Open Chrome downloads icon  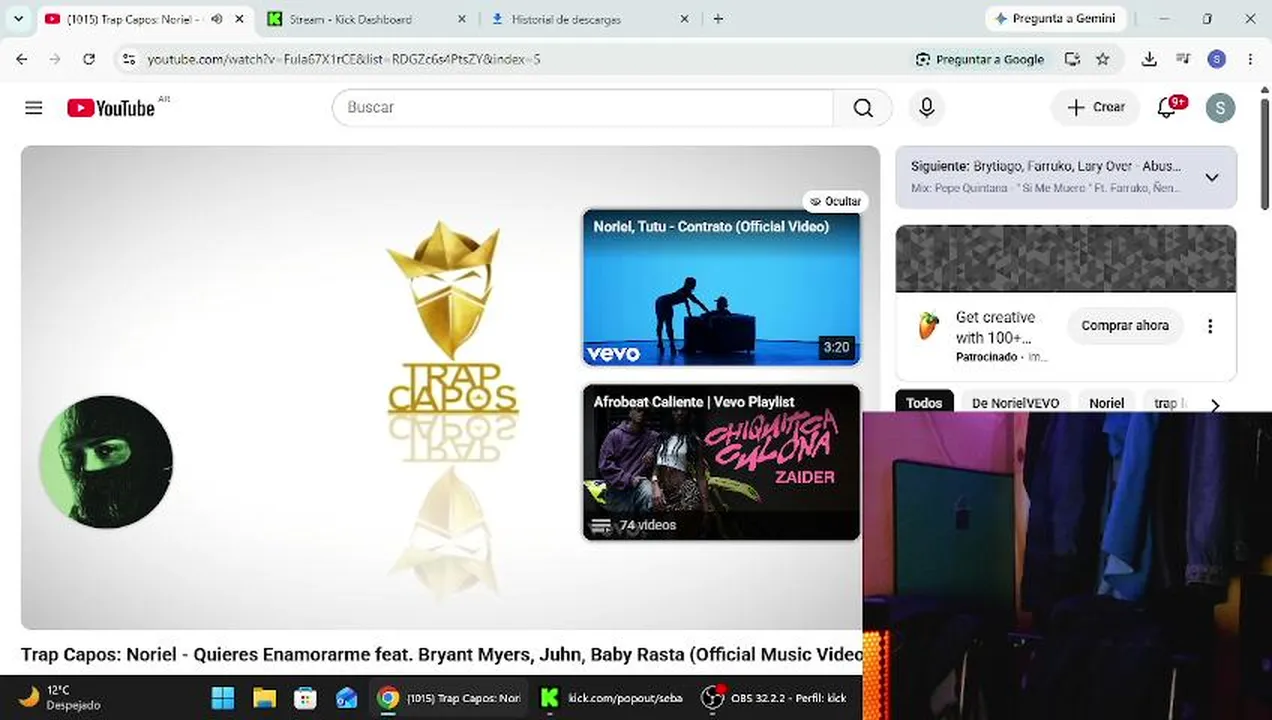[x=1149, y=59]
